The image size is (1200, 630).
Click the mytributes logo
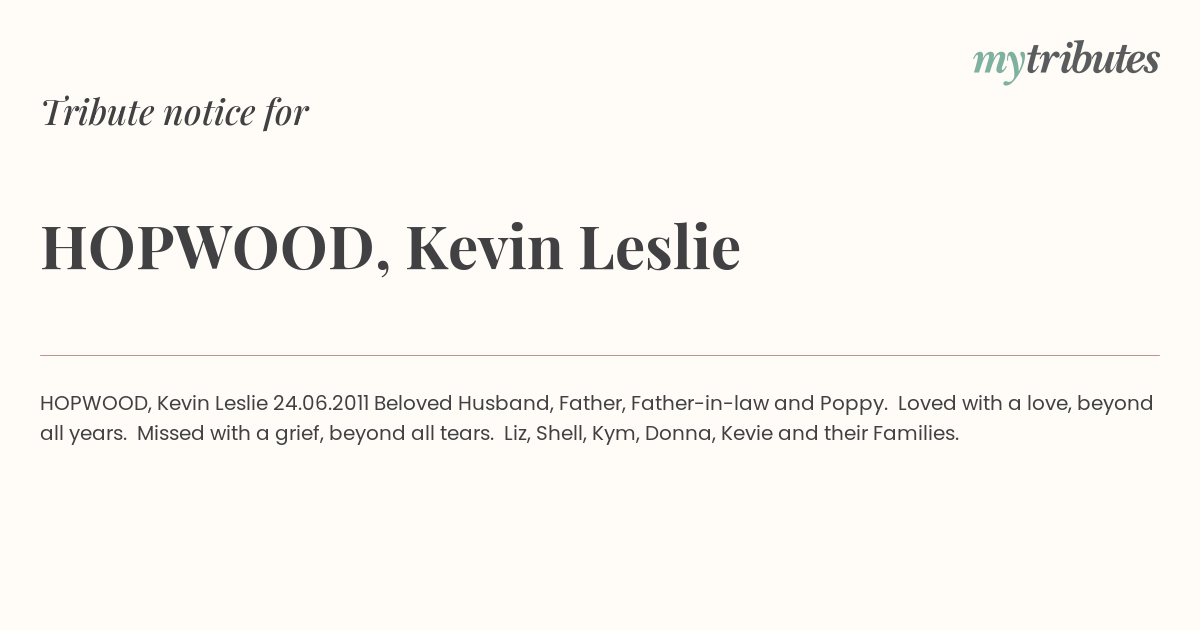(1066, 61)
